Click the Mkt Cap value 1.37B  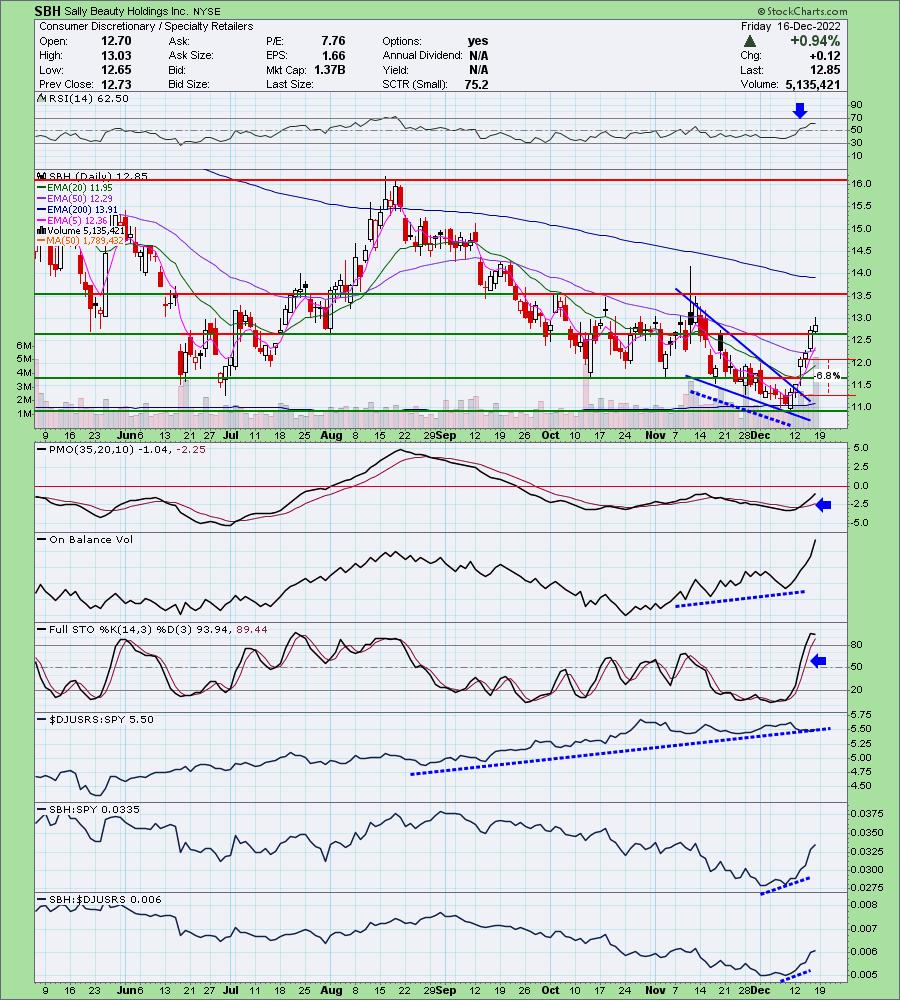330,70
